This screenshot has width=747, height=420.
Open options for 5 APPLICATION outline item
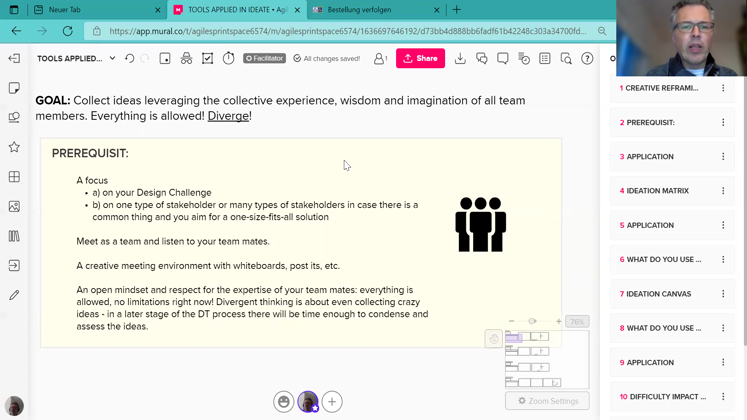[723, 225]
